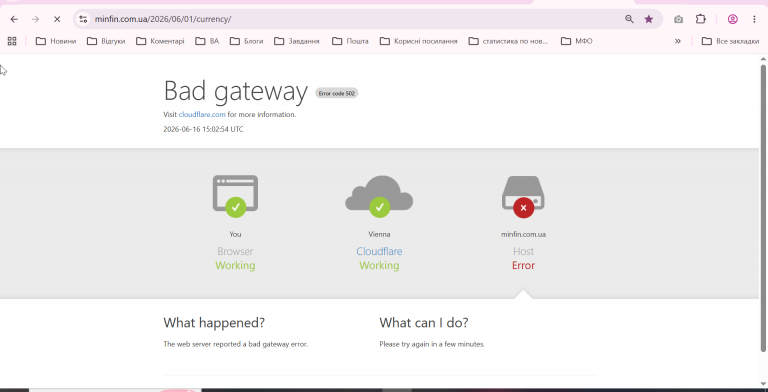This screenshot has height=392, width=768.
Task: Expand hidden bookmarks with double chevron
Action: pos(678,41)
